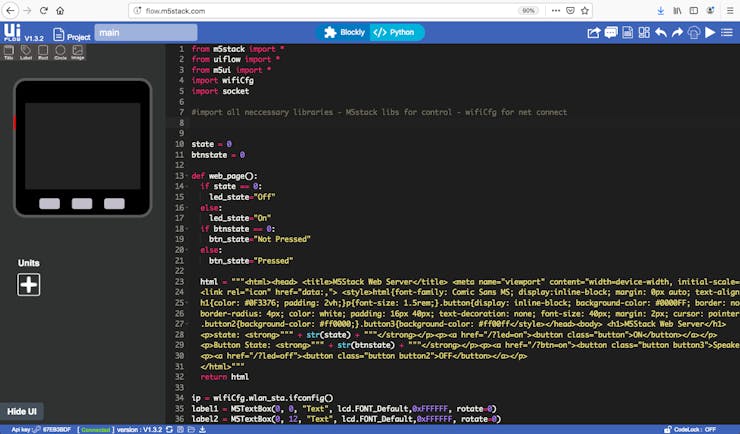Toggle CodeLock lock in status bar
The height and width of the screenshot is (434, 740).
(x=667, y=430)
